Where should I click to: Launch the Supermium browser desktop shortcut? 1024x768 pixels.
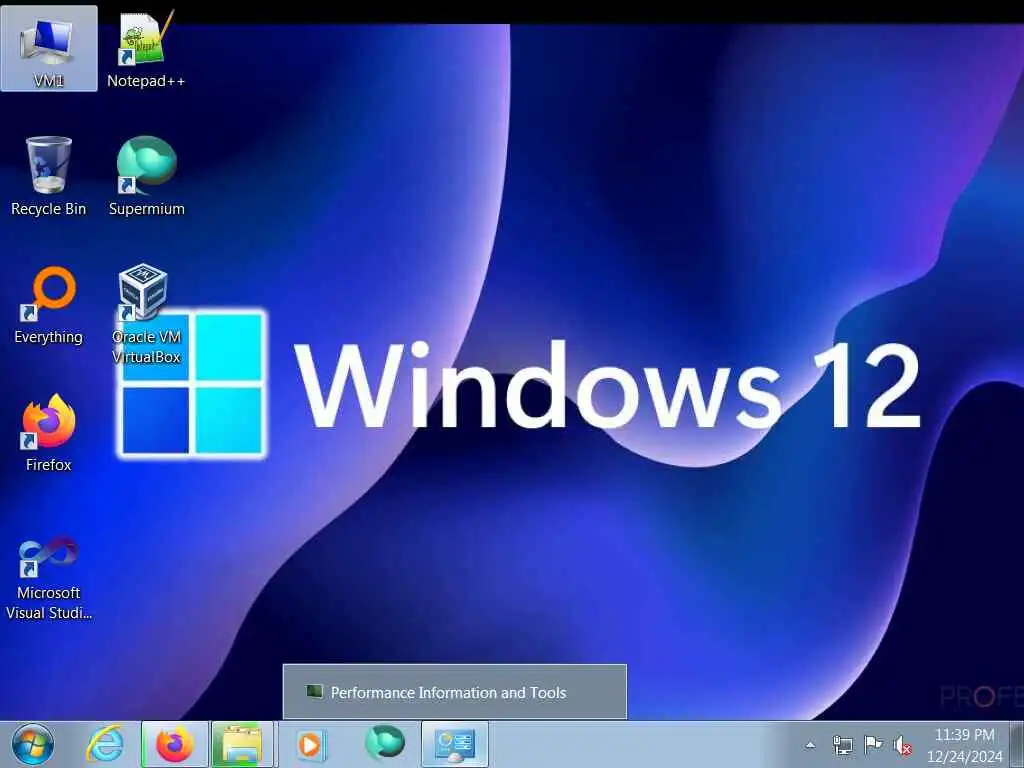click(x=146, y=176)
